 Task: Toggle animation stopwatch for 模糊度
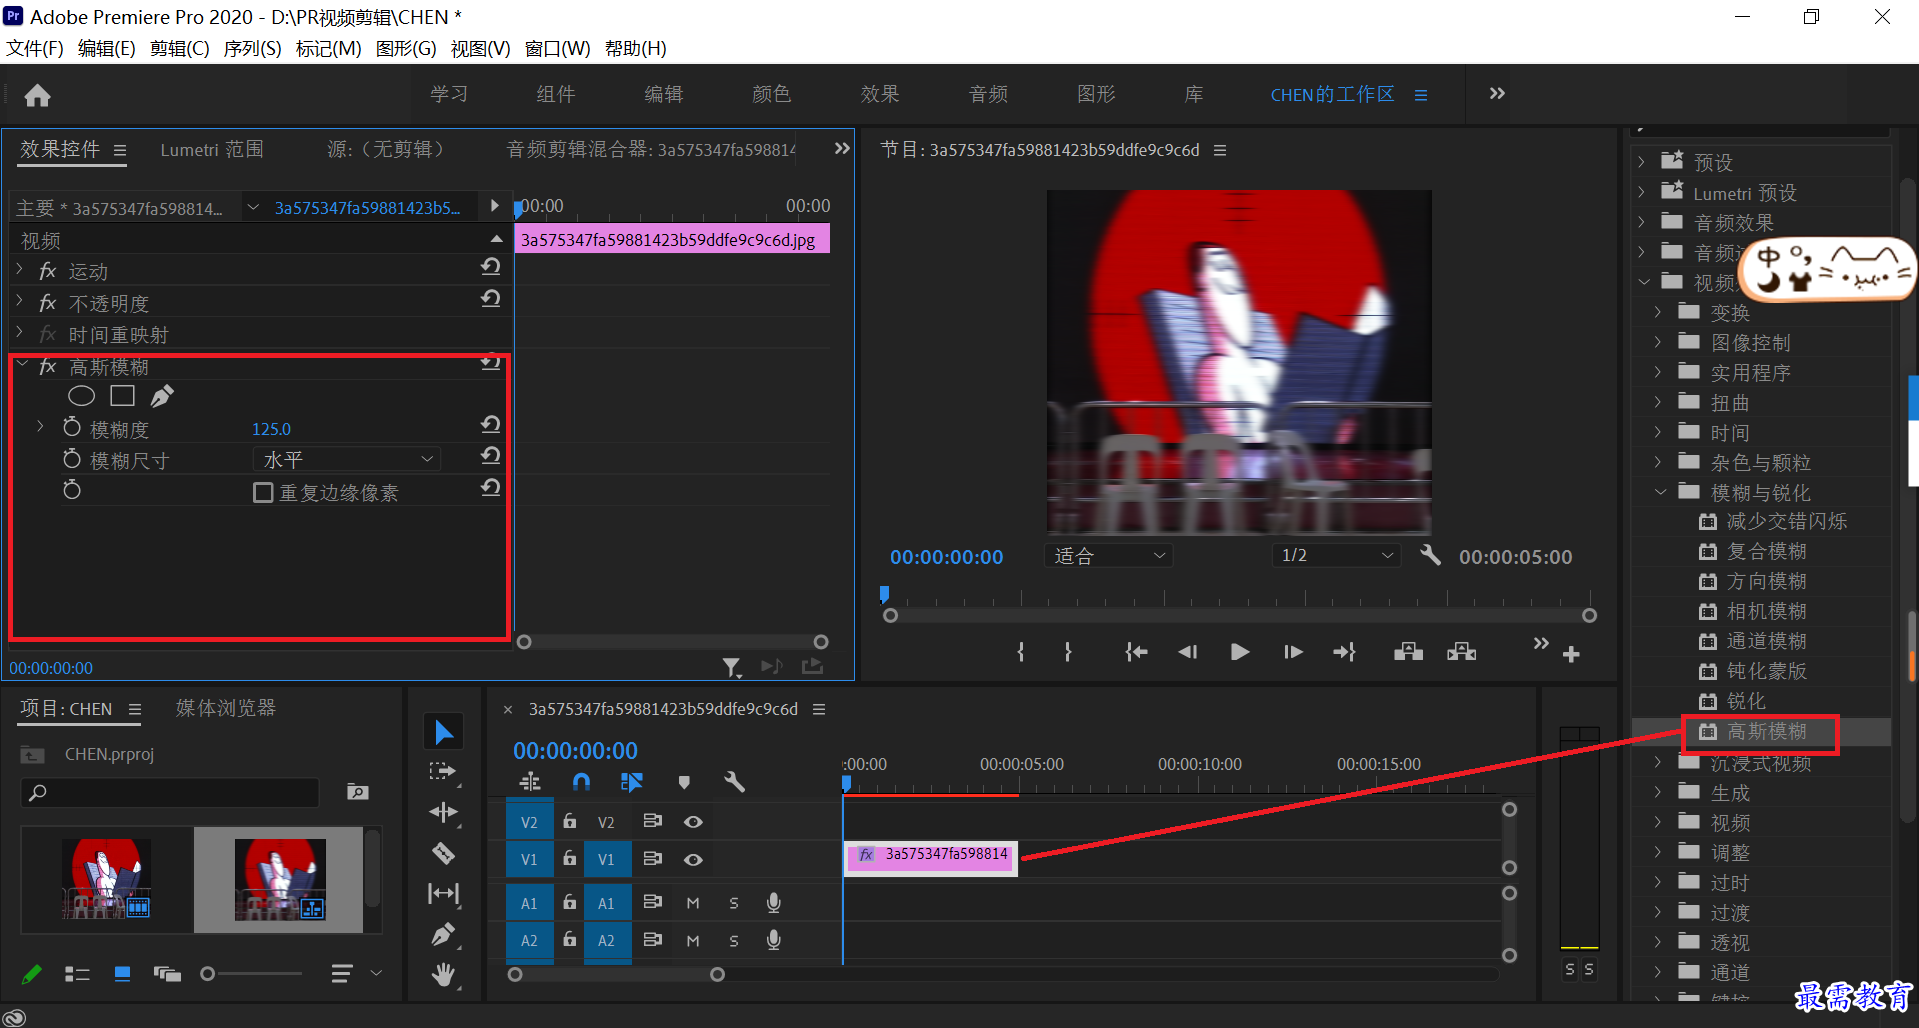click(72, 427)
